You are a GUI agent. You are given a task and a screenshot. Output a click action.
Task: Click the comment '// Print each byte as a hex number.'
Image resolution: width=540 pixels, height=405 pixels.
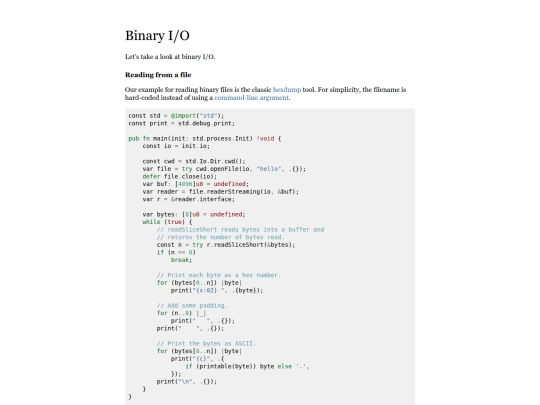coord(219,275)
